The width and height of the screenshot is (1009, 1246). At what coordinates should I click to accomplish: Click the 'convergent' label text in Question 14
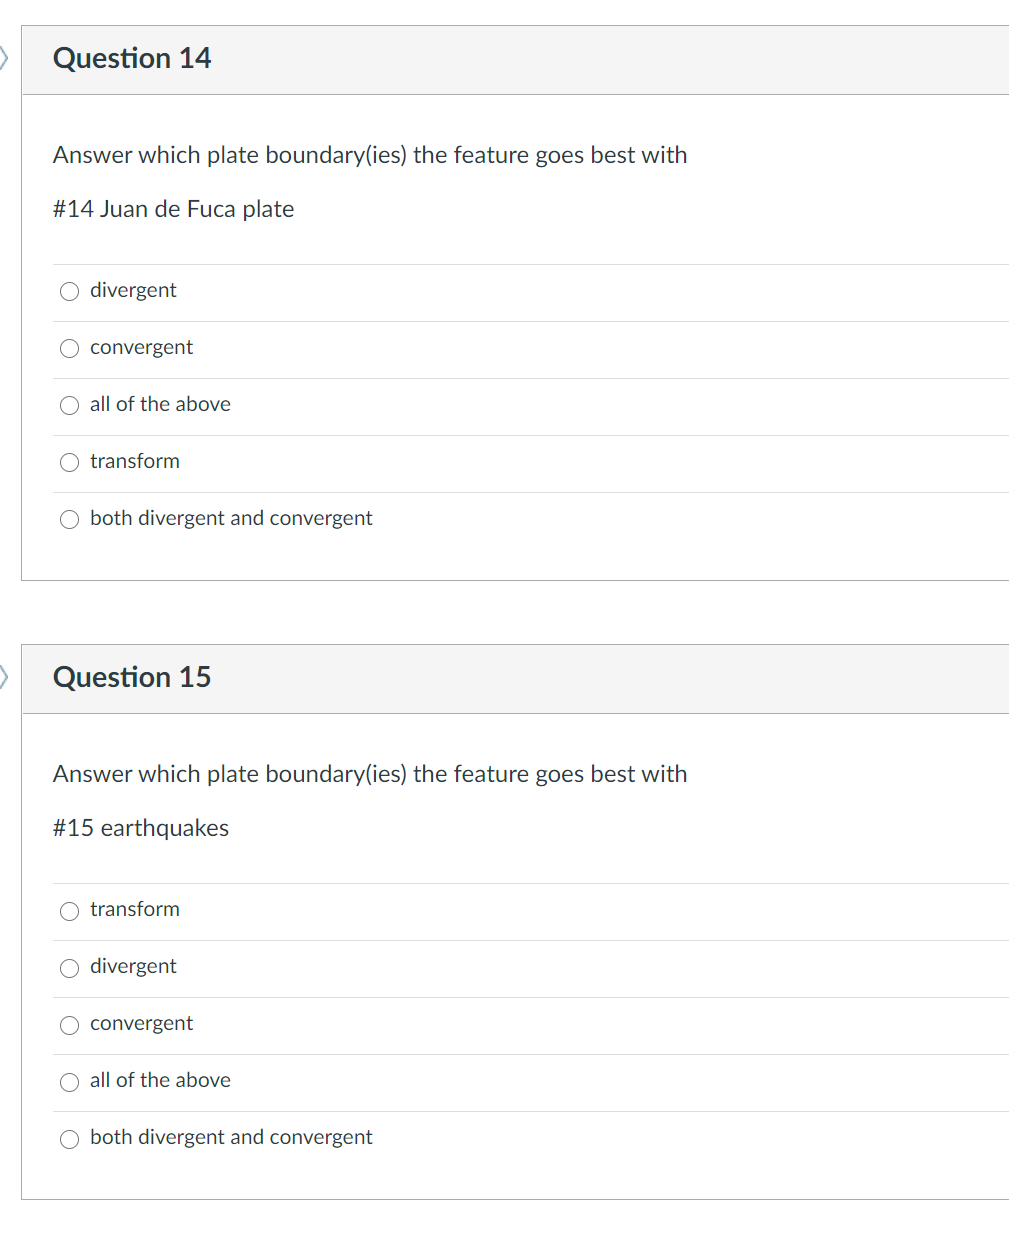[141, 347]
